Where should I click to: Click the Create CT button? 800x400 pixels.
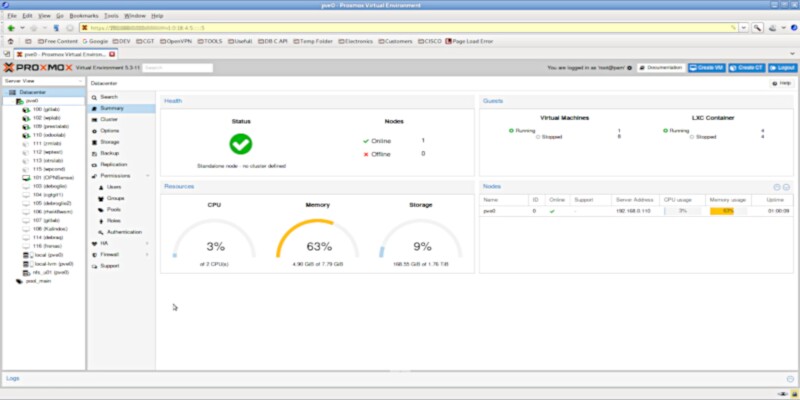click(x=746, y=67)
